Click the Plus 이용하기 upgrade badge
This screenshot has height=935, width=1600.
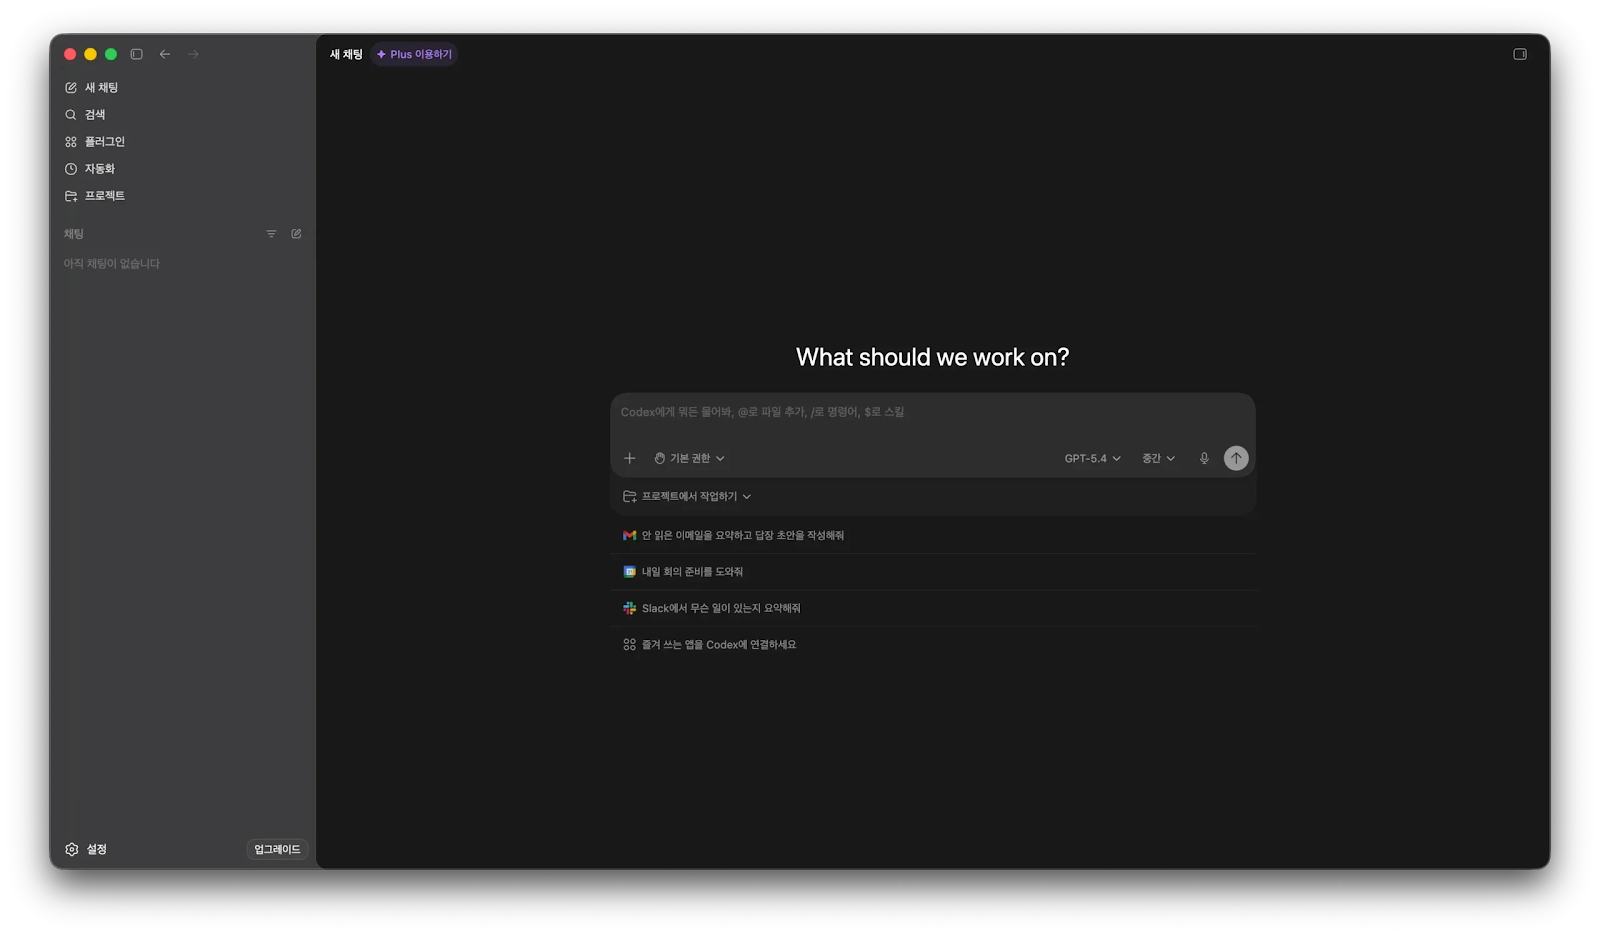[x=414, y=54]
